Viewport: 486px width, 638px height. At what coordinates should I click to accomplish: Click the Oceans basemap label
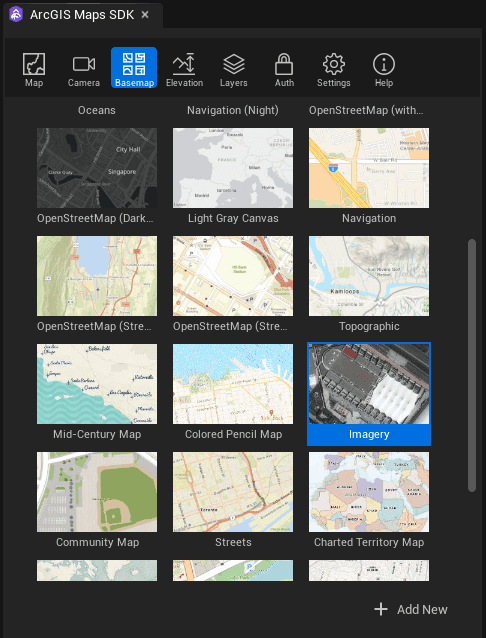click(x=97, y=110)
